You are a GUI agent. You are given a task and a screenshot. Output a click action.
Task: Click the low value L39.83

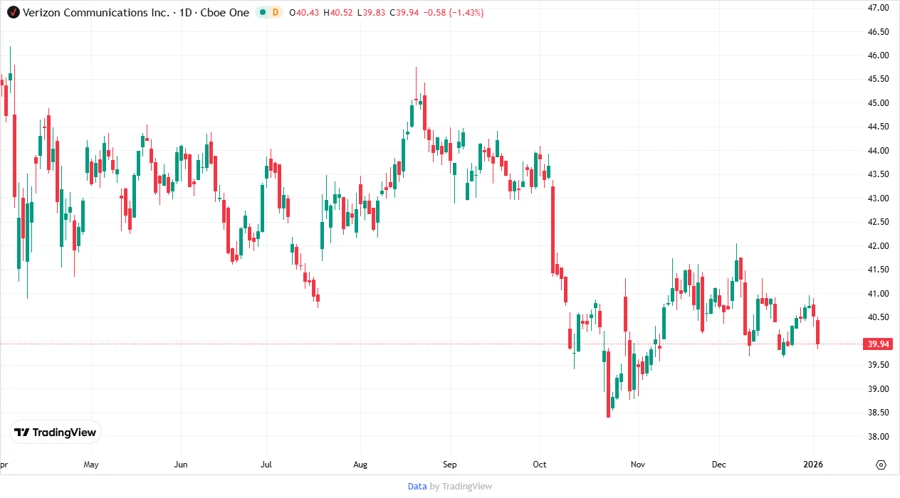371,12
